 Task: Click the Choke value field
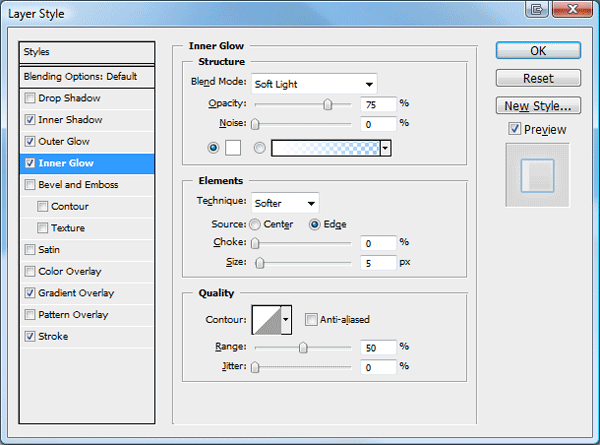378,243
